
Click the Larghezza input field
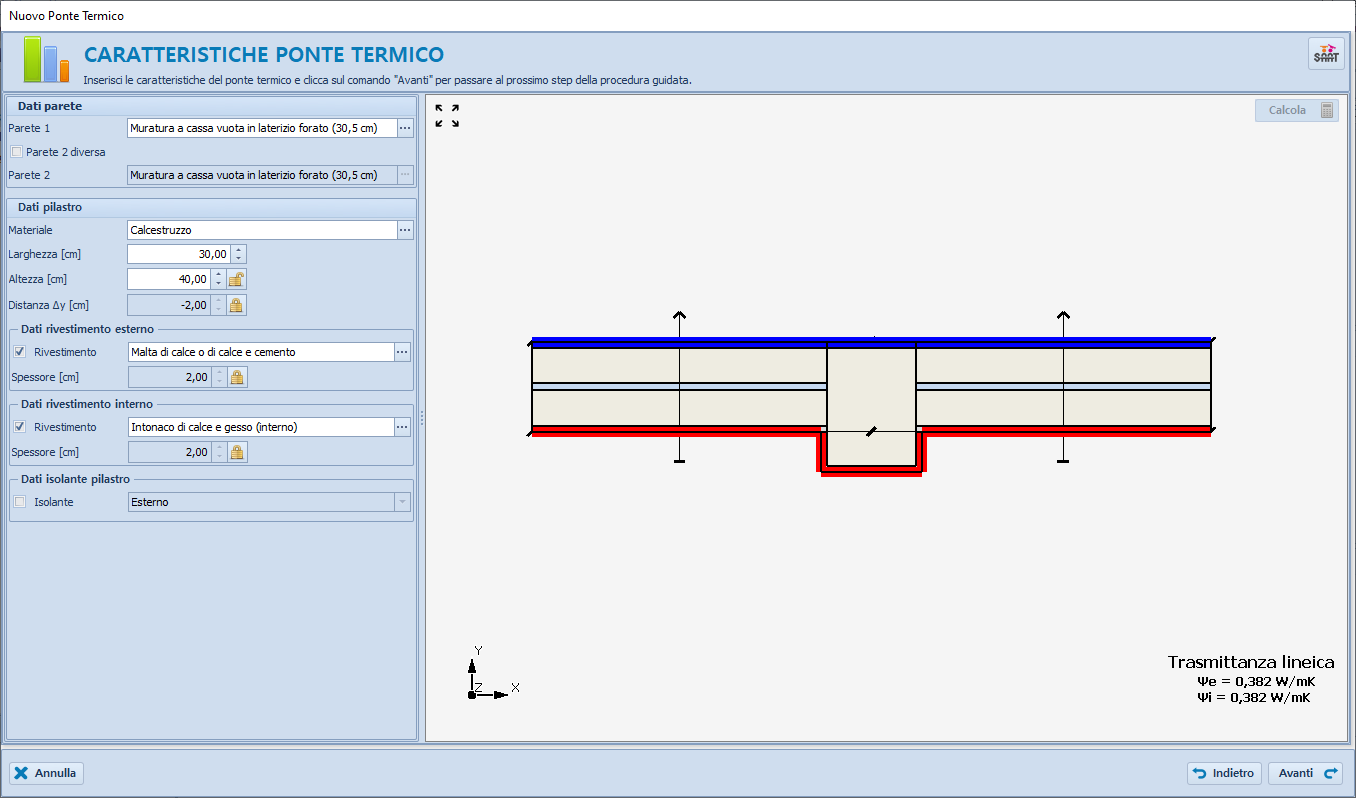tap(179, 254)
